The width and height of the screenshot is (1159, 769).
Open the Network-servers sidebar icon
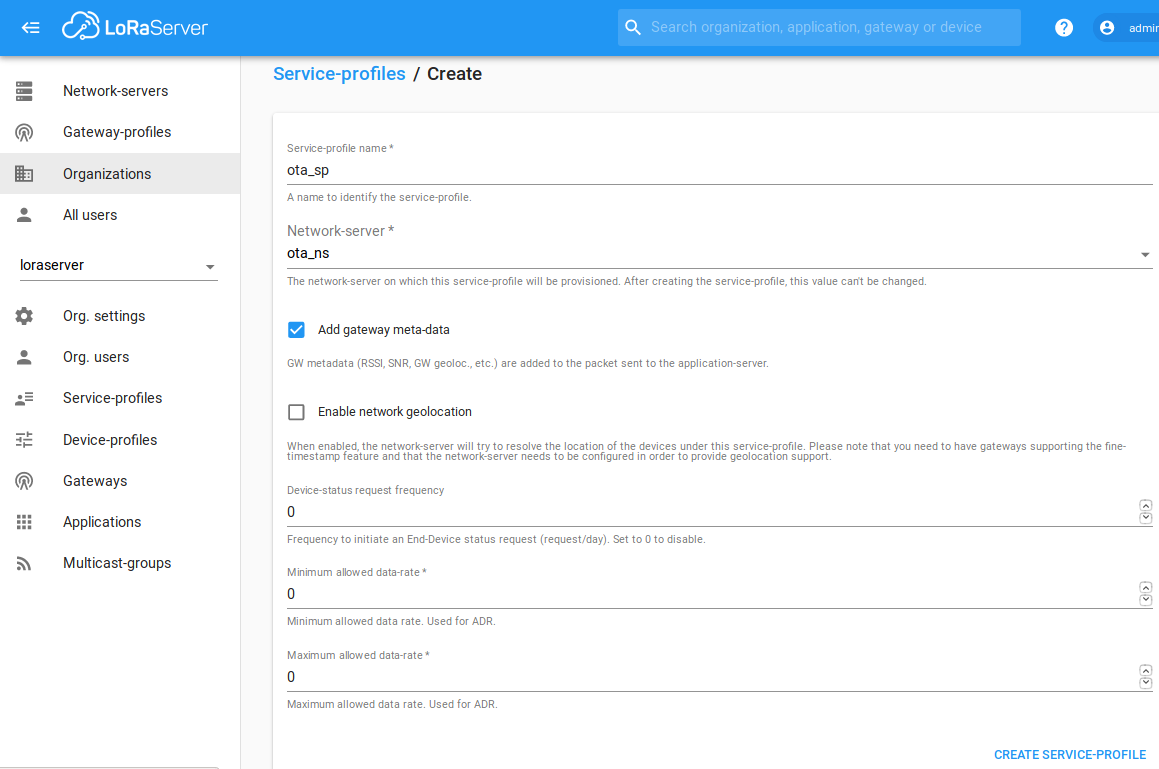coord(24,90)
